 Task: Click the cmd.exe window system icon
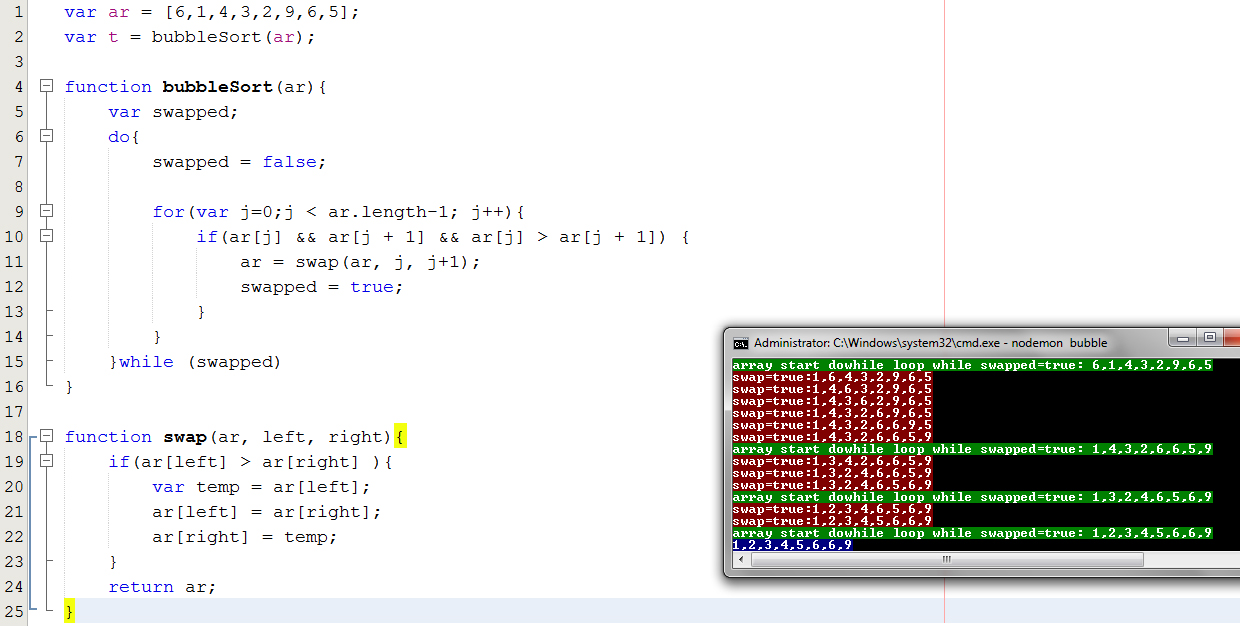(740, 343)
